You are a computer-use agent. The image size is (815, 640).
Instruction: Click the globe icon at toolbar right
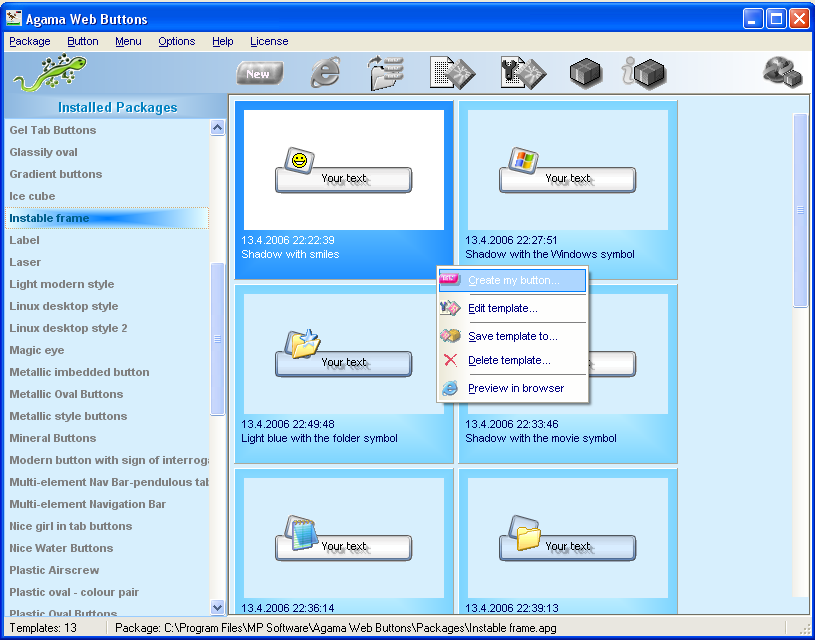pos(781,71)
